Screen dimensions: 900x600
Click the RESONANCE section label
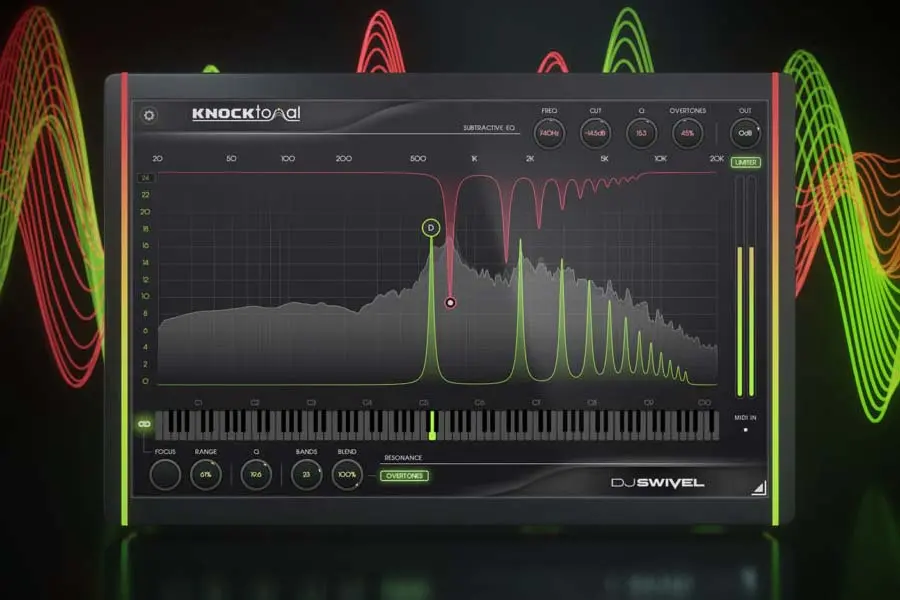pos(403,458)
